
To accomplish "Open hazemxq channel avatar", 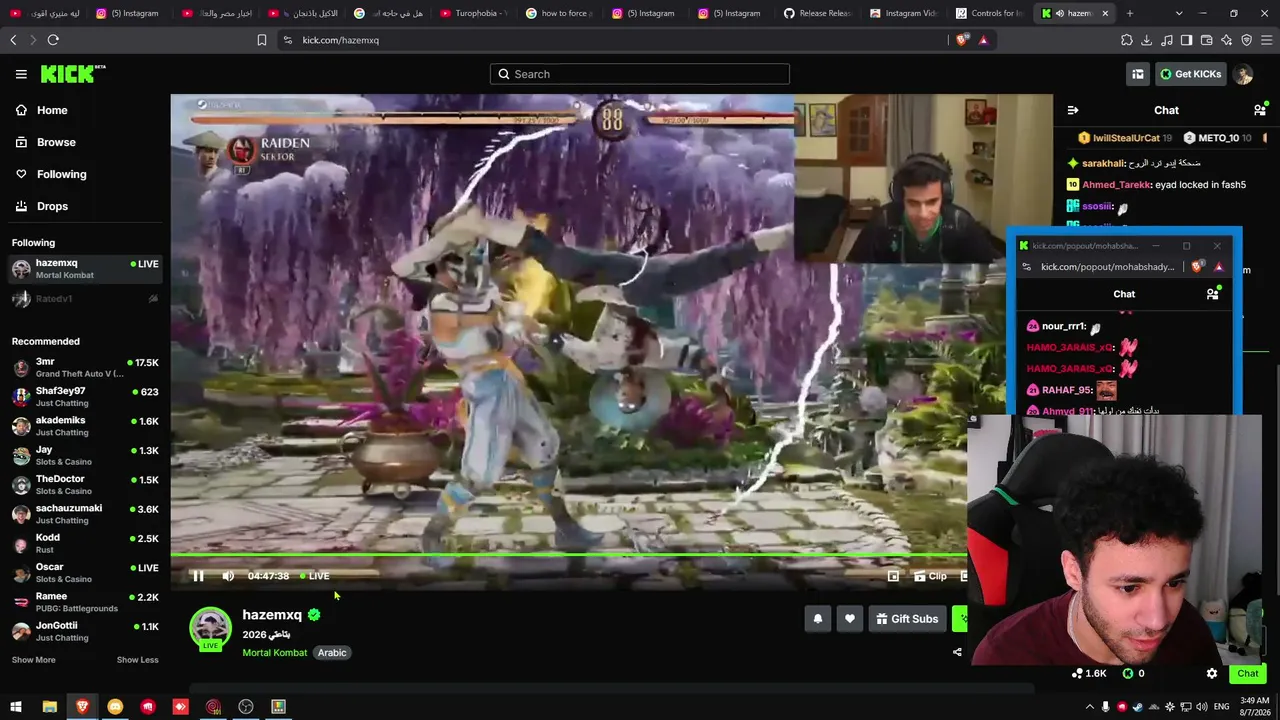I will (210, 628).
